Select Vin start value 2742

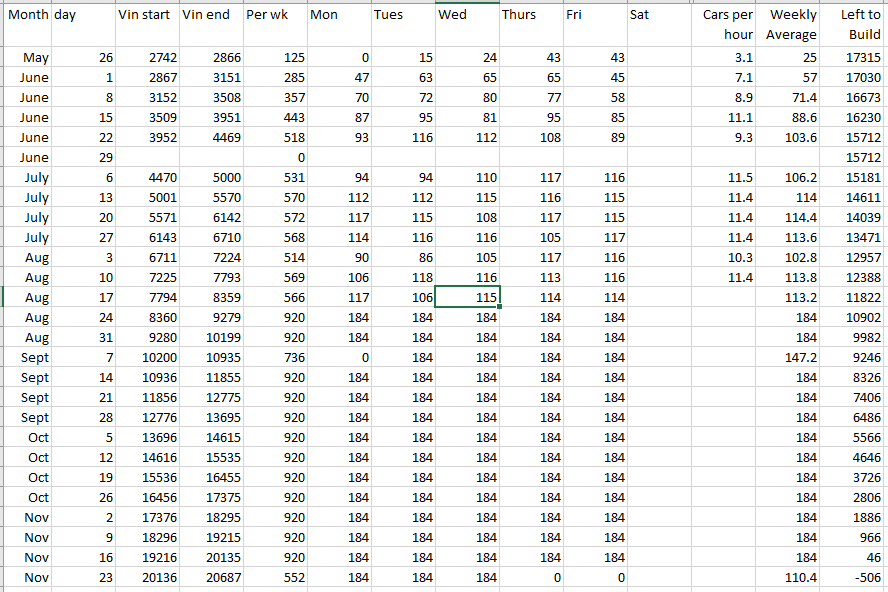point(146,58)
